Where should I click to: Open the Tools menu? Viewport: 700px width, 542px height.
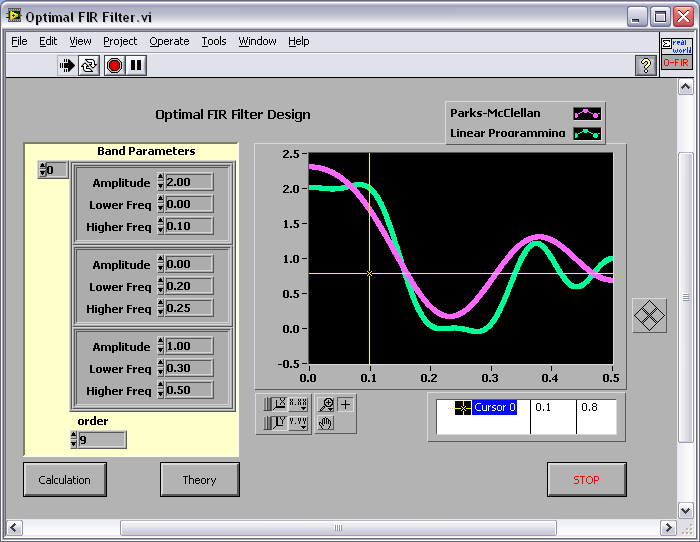pyautogui.click(x=214, y=41)
